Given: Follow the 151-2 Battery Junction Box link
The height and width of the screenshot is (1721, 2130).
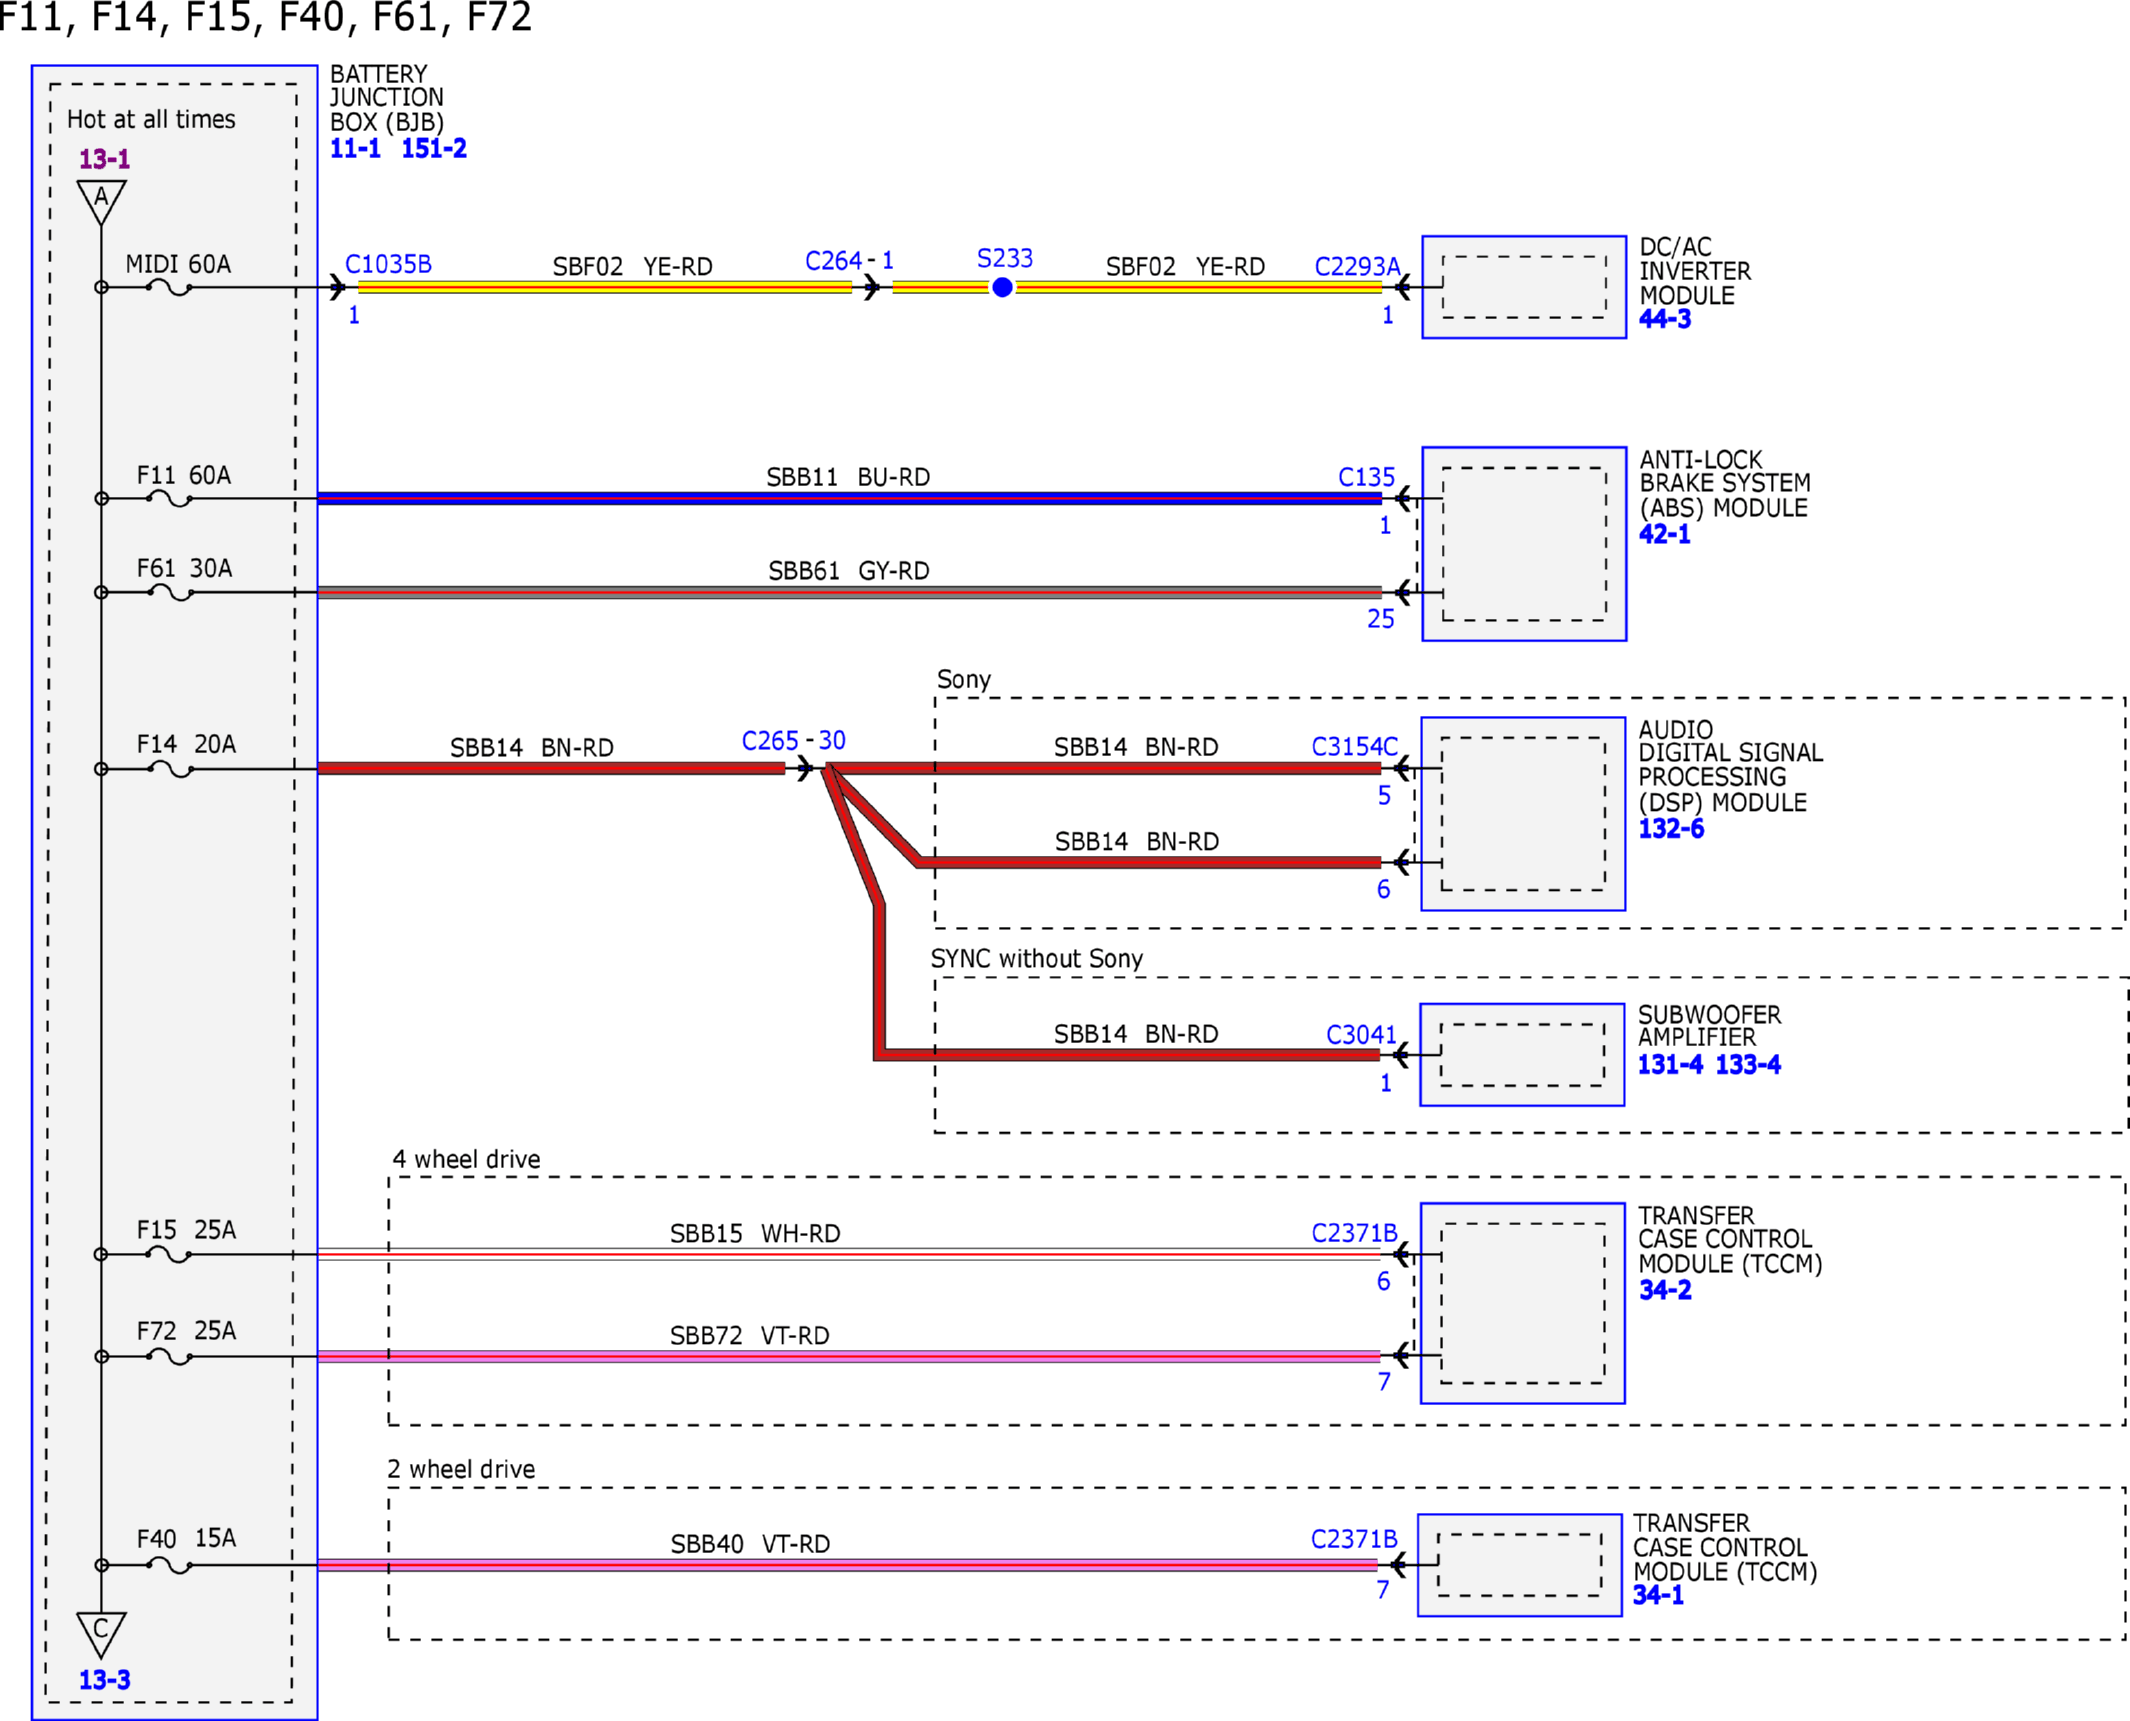Looking at the screenshot, I should [x=434, y=148].
